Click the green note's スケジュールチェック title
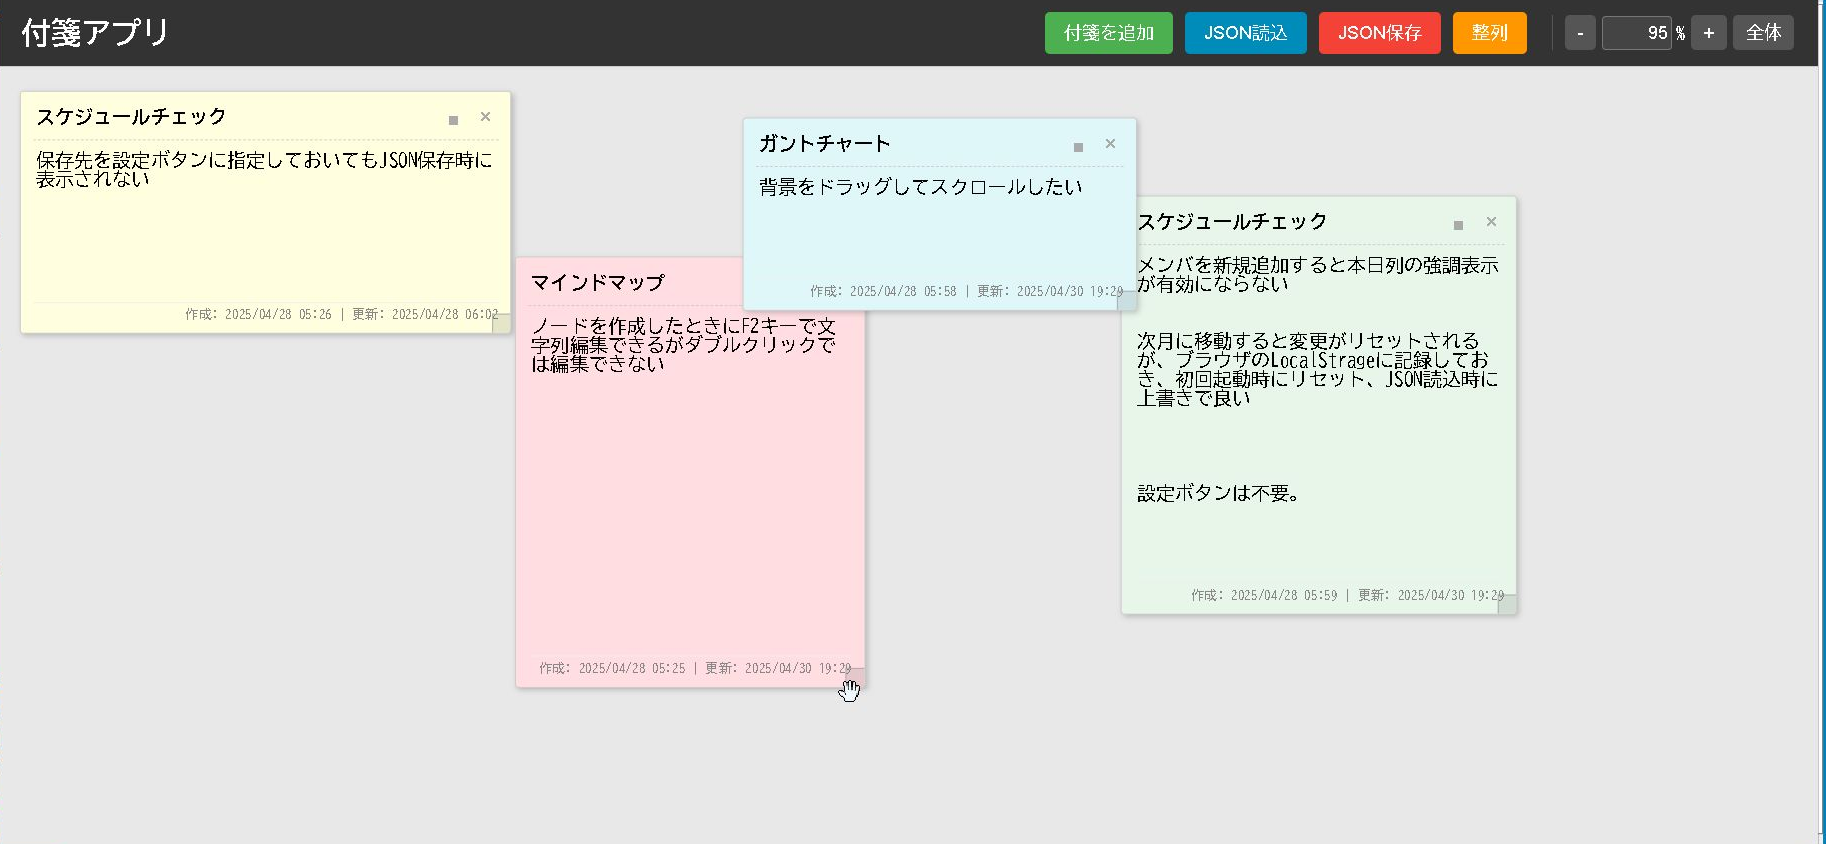 [1232, 222]
